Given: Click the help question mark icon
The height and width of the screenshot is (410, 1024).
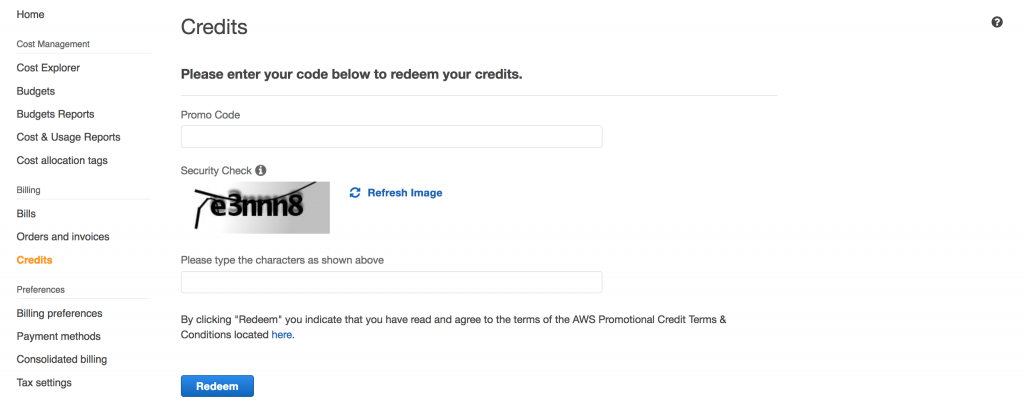Looking at the screenshot, I should 997,22.
